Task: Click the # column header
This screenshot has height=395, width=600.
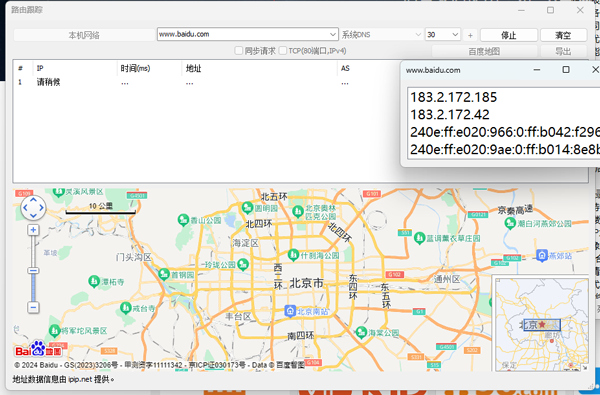Action: point(23,68)
